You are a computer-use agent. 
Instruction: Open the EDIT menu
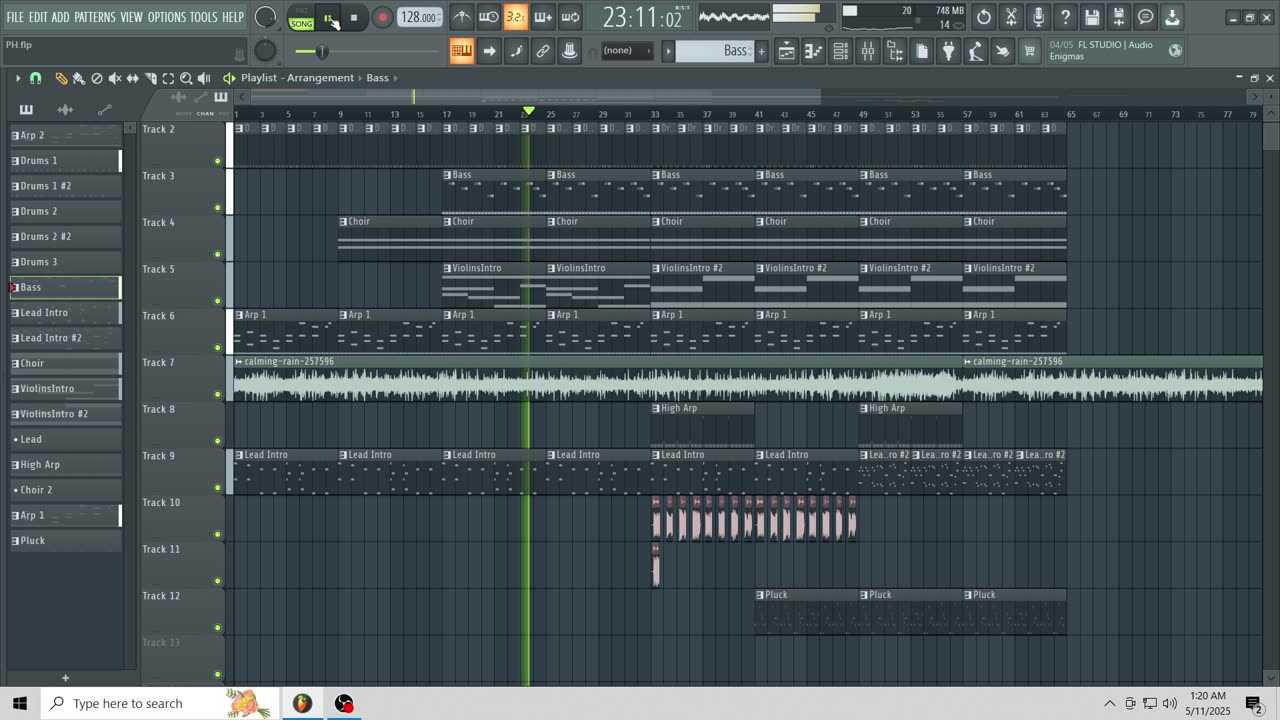tap(38, 17)
